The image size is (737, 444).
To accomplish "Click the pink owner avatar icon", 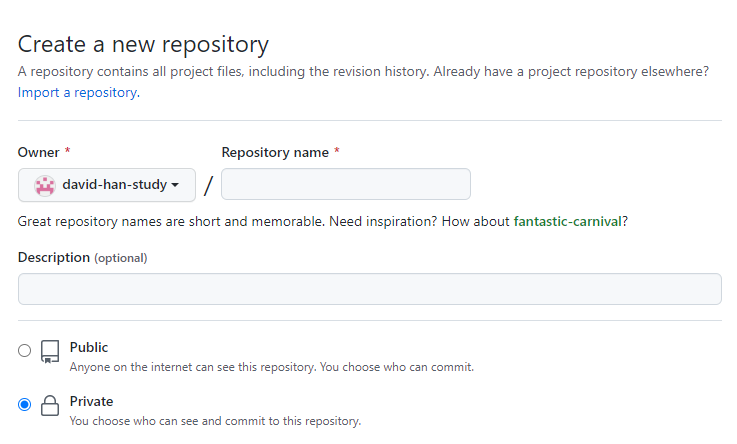I will 45,186.
